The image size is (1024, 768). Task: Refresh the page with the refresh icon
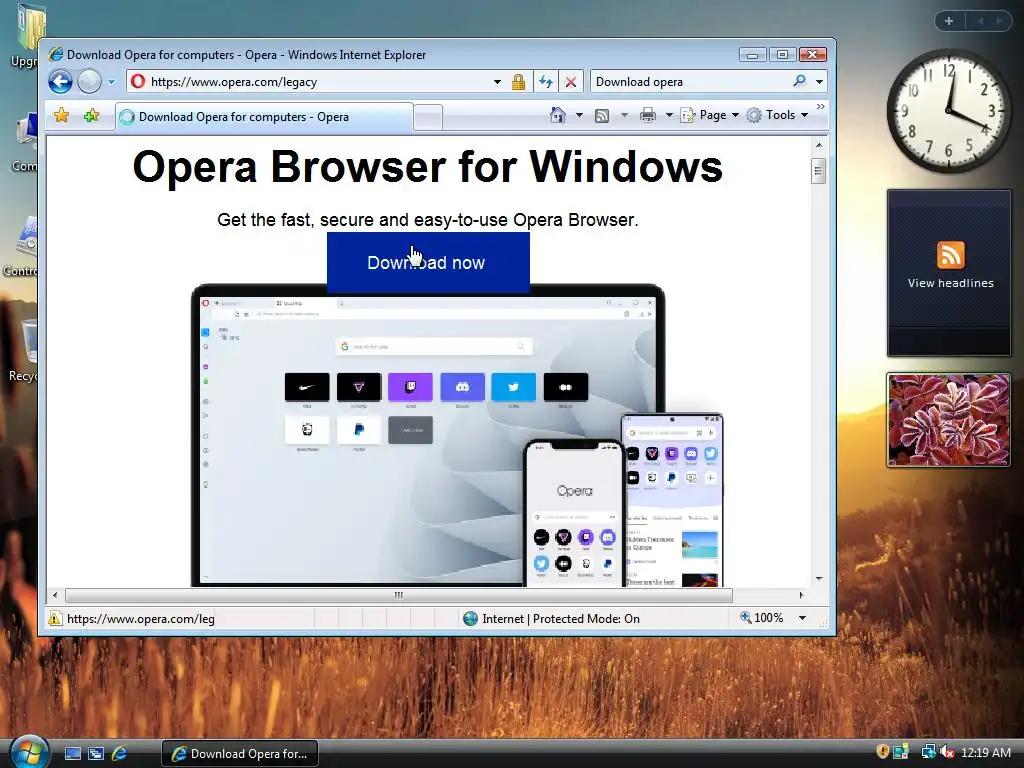click(x=545, y=82)
